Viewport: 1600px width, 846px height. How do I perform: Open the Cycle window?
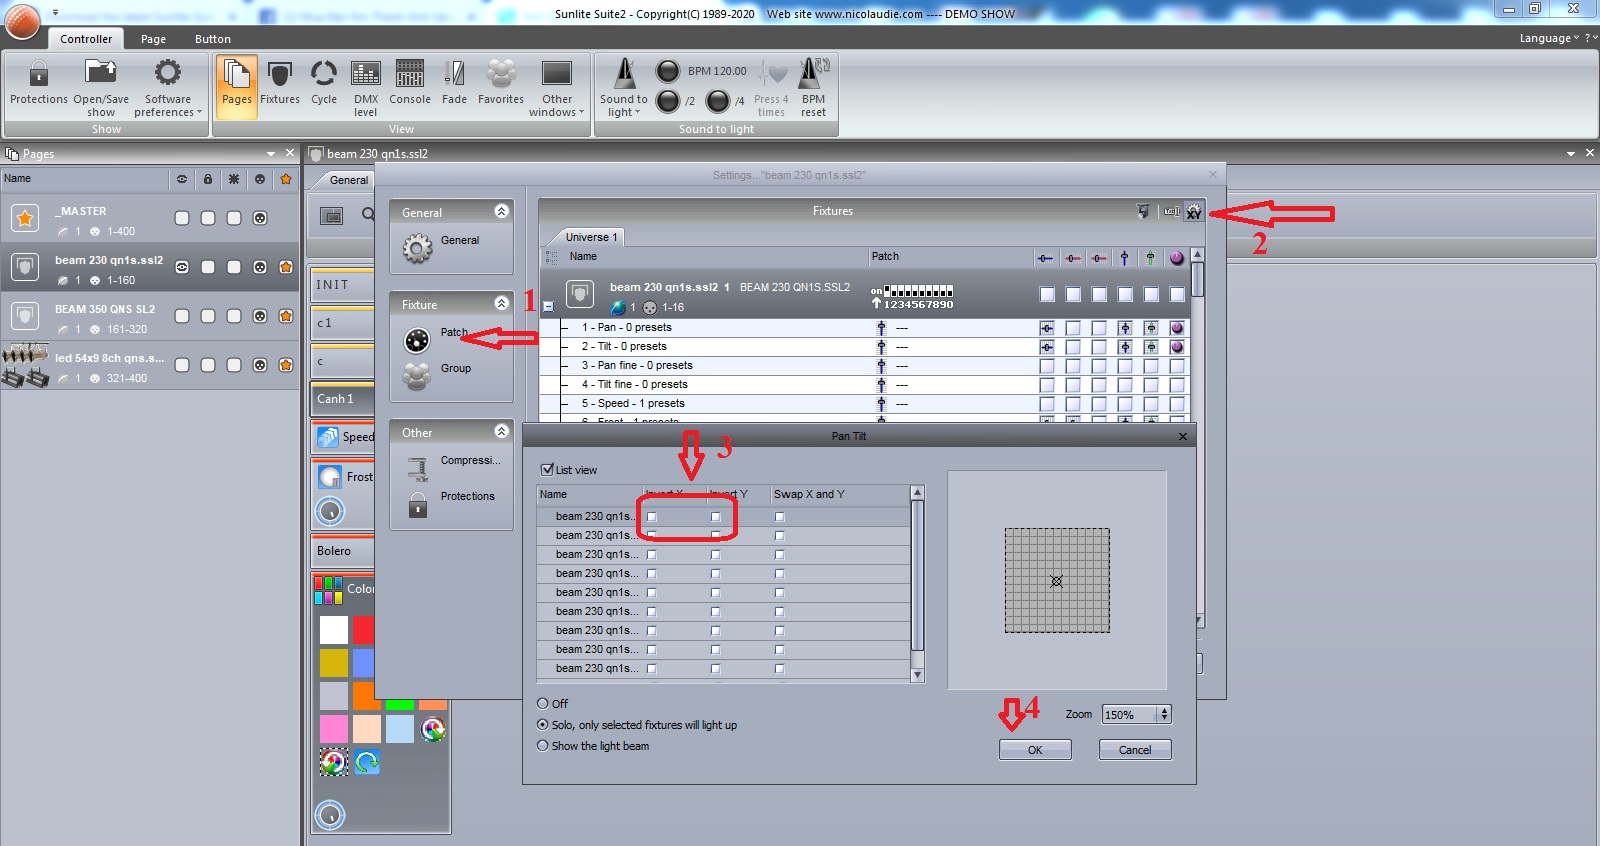324,82
